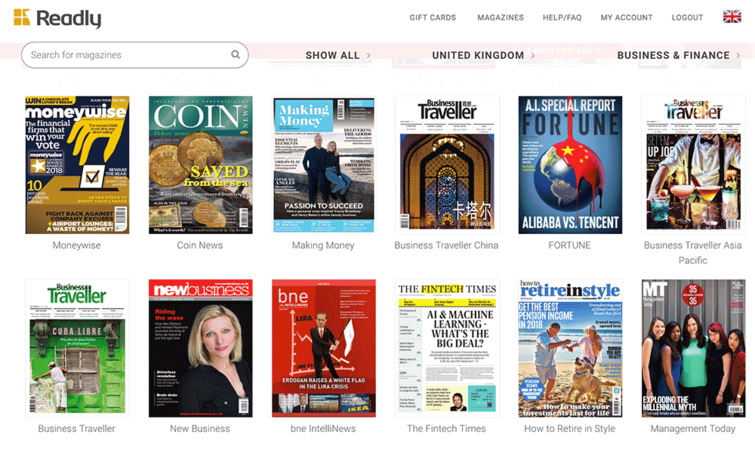This screenshot has width=755, height=453.
Task: Open MY ACCOUNT in the top menu
Action: [626, 17]
